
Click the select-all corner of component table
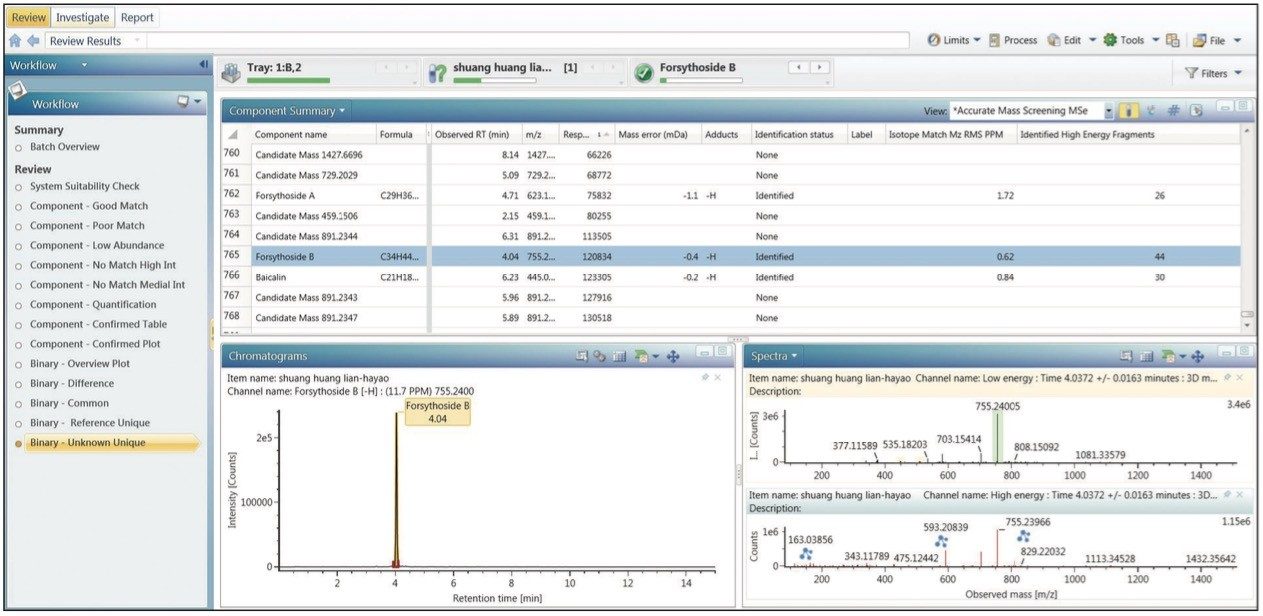tap(233, 134)
